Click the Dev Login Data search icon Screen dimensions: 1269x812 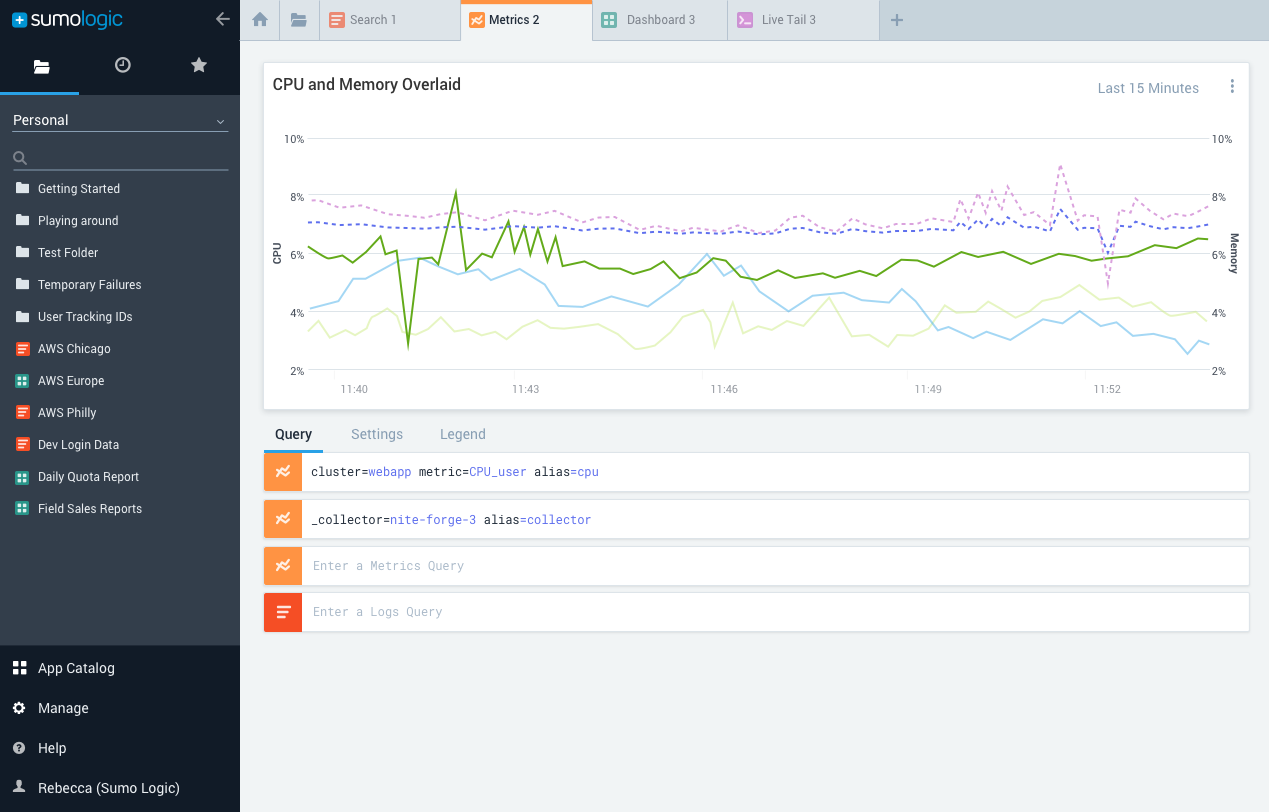click(x=22, y=445)
